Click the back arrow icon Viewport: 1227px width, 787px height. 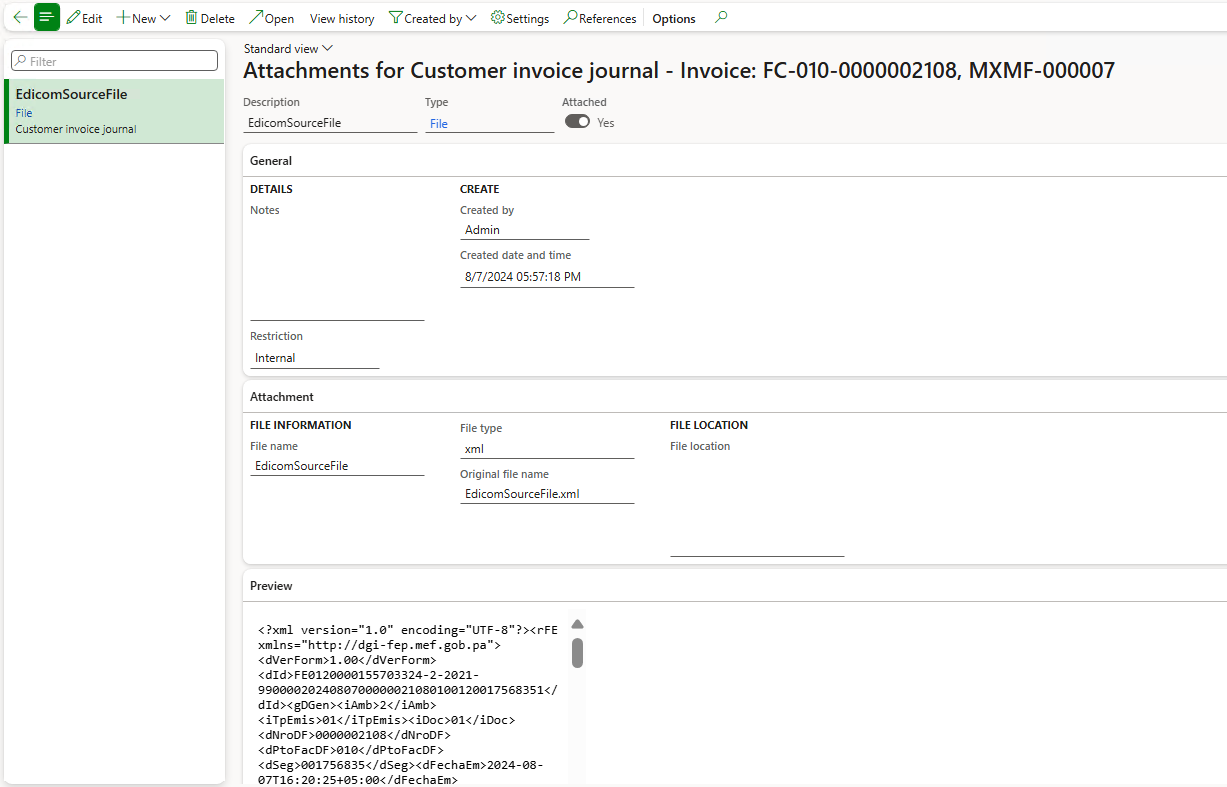[x=19, y=17]
